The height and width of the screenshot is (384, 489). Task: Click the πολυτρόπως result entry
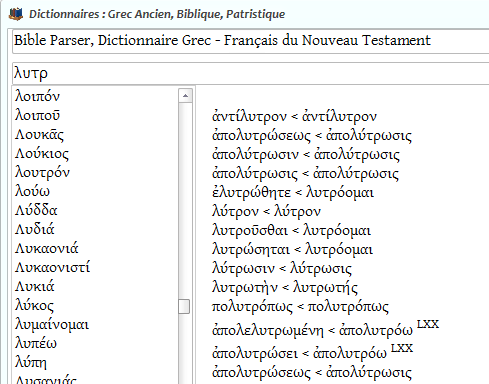[x=300, y=307]
